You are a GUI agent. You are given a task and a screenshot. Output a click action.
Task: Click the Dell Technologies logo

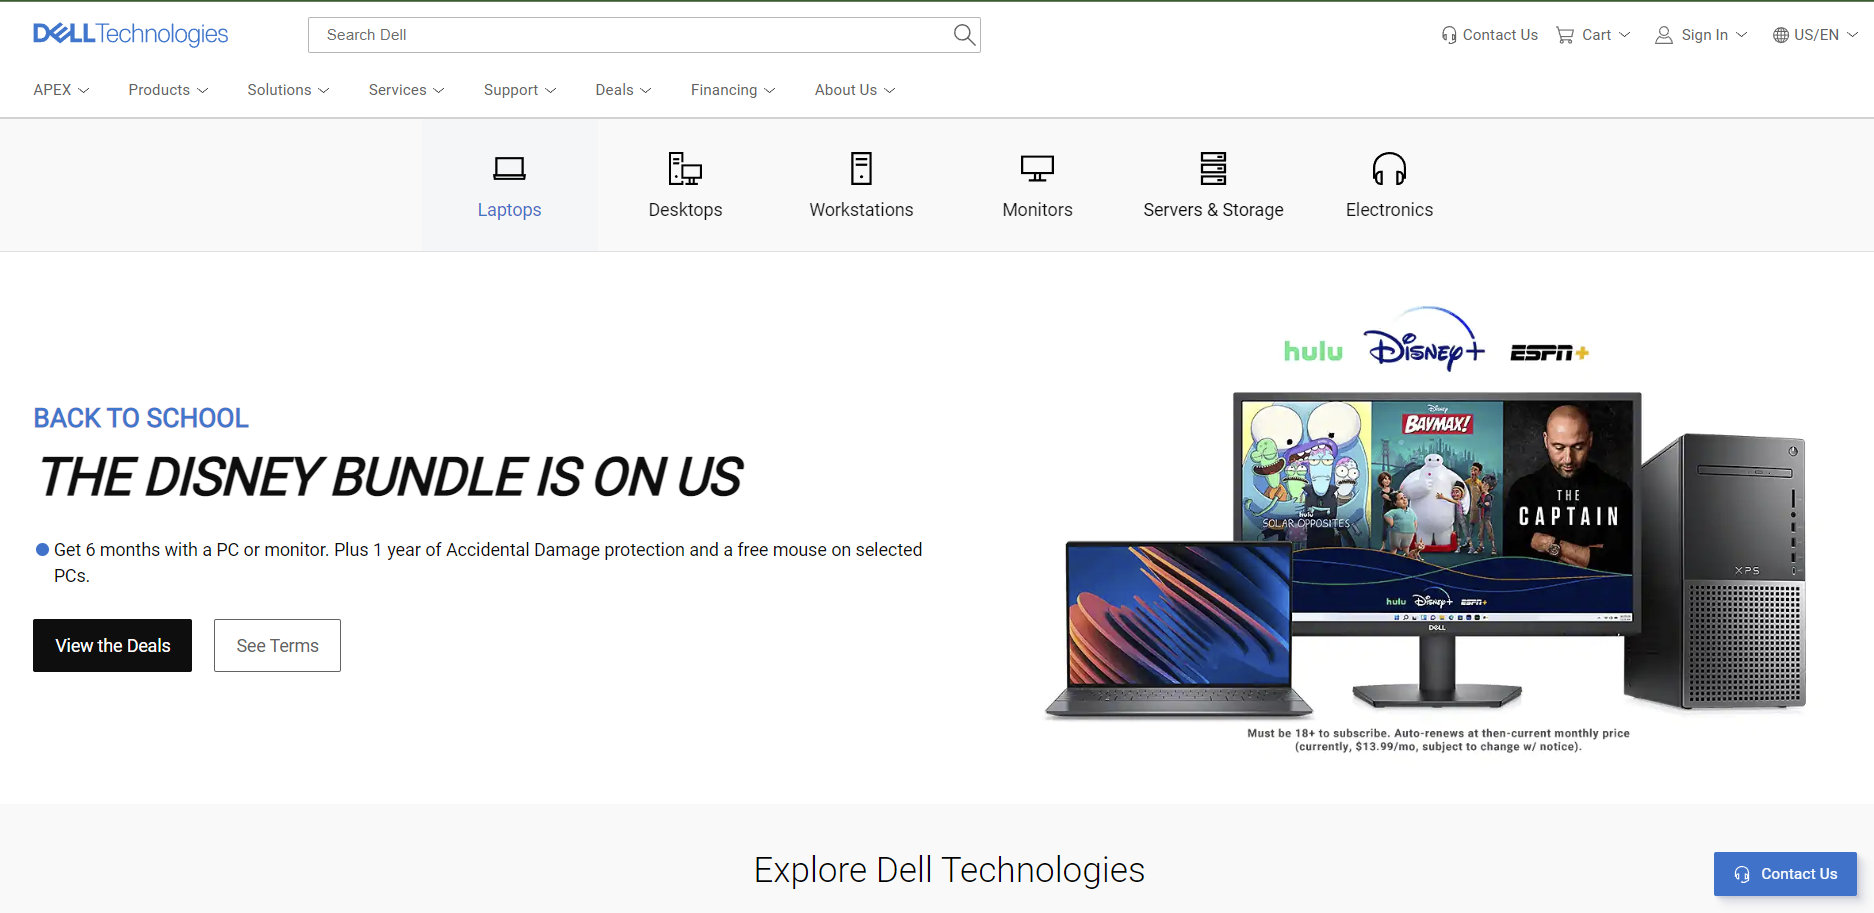pyautogui.click(x=130, y=33)
